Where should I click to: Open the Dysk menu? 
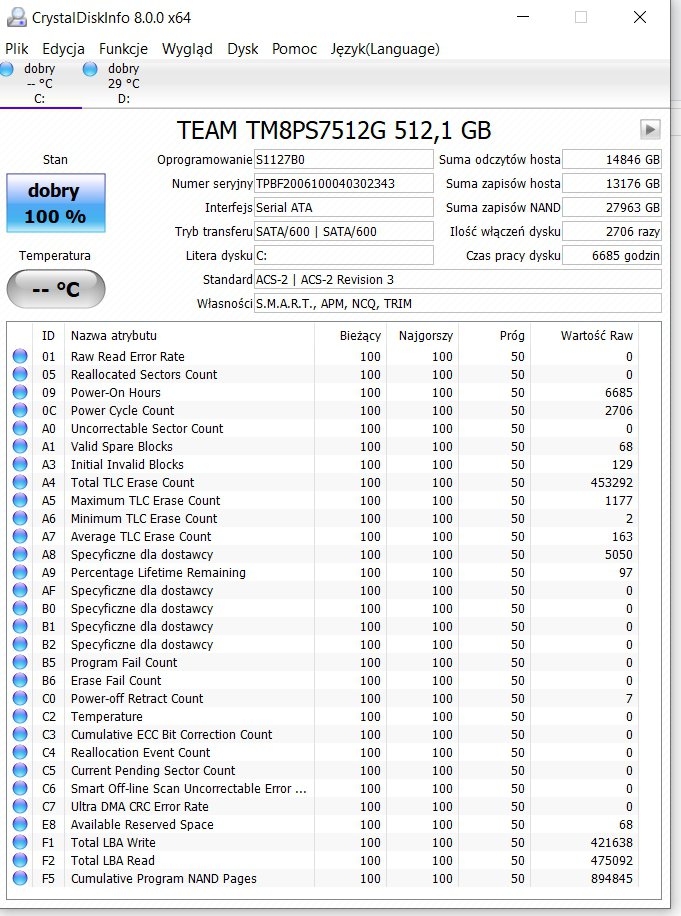coord(242,48)
